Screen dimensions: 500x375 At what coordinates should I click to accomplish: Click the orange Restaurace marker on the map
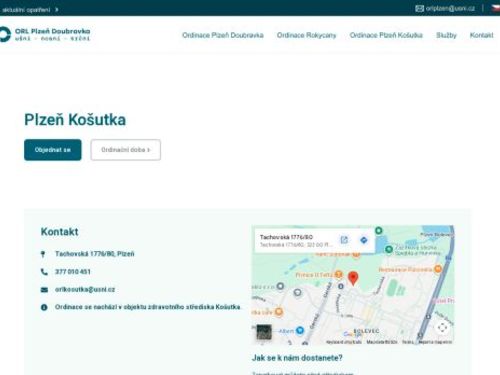438,269
